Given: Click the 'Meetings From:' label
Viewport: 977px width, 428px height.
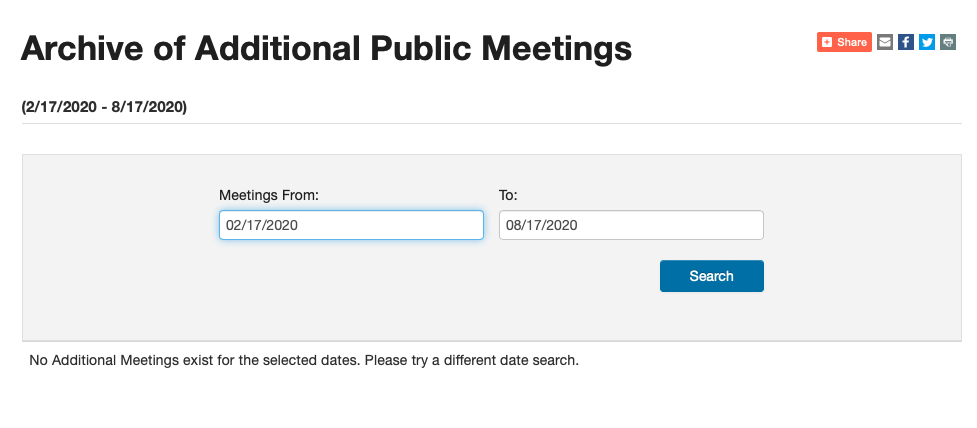Looking at the screenshot, I should 269,196.
